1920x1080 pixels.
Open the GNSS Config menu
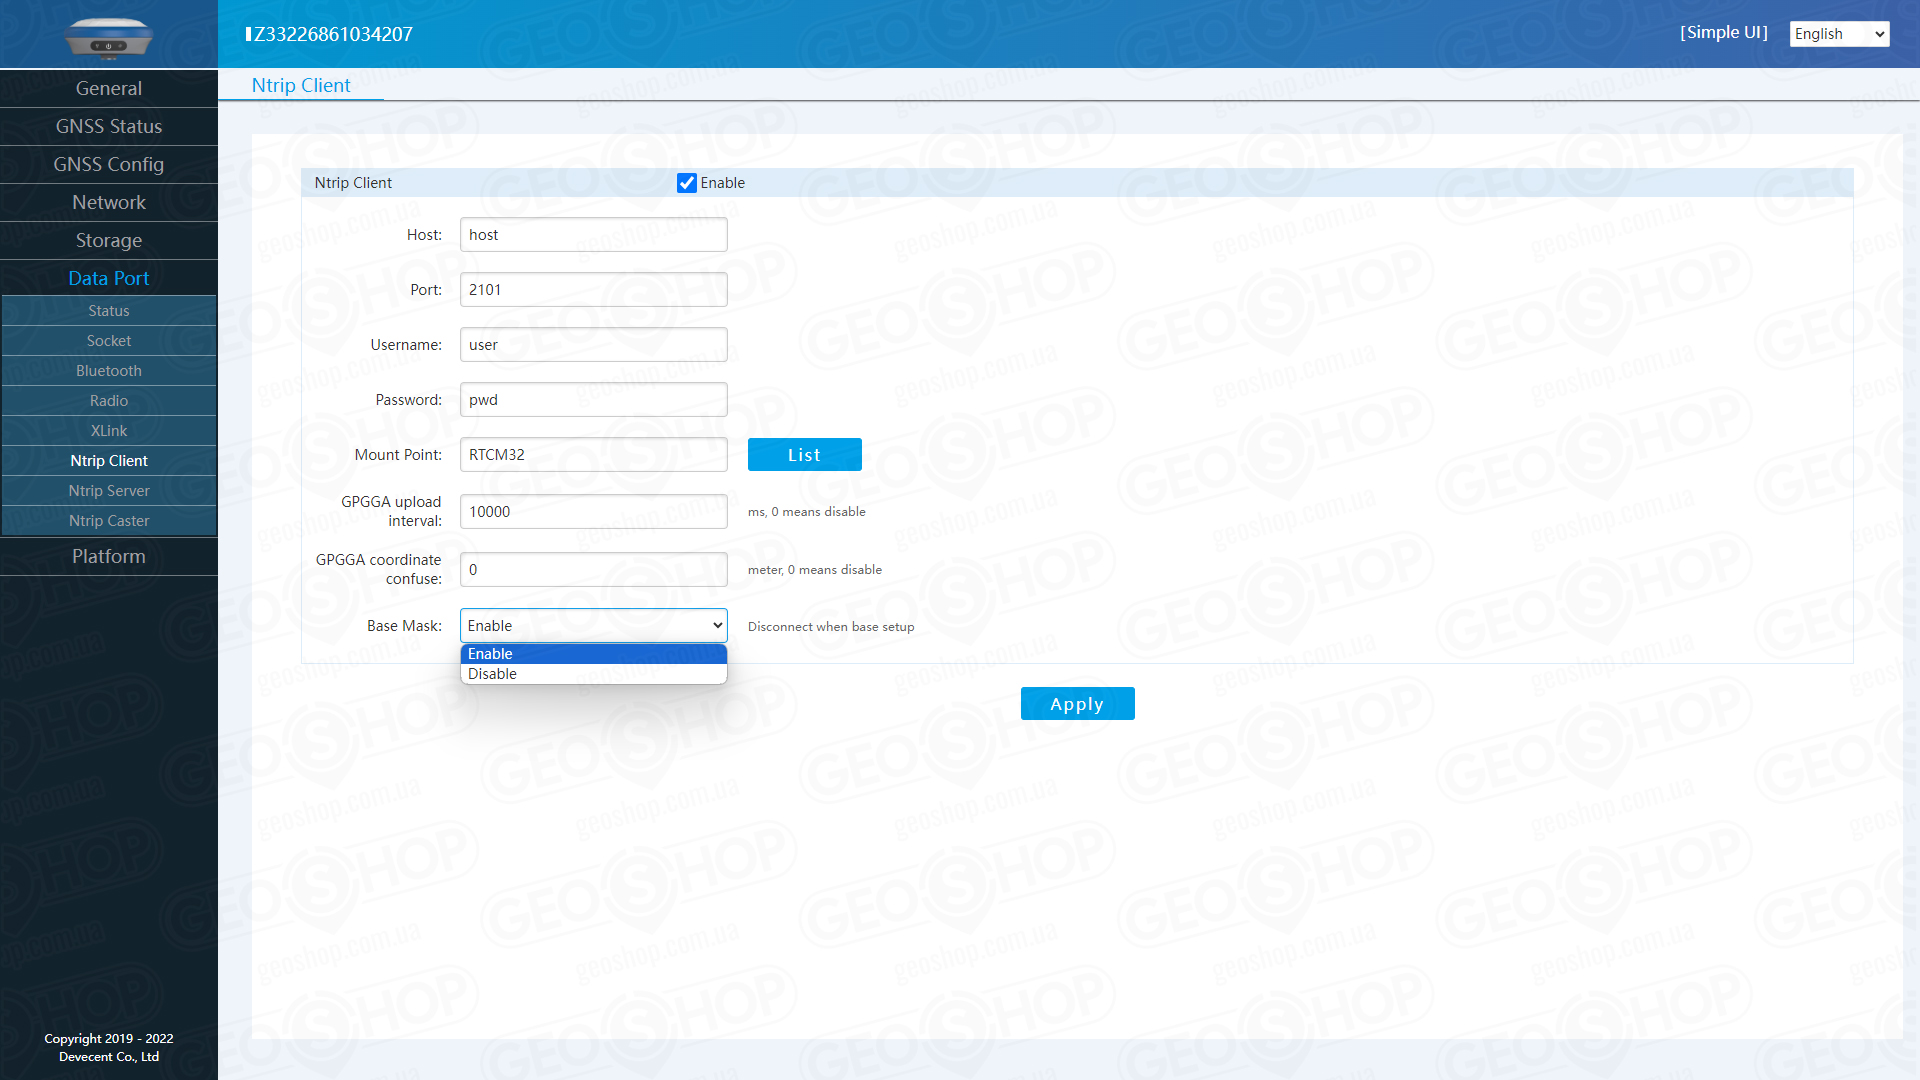pyautogui.click(x=109, y=165)
